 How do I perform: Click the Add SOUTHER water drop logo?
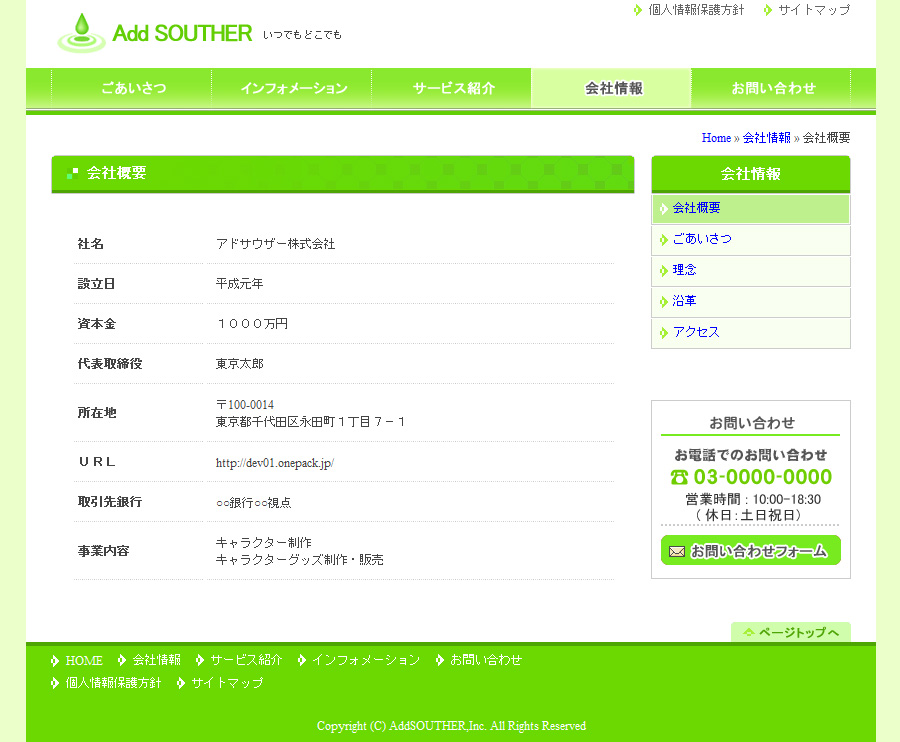click(x=81, y=33)
